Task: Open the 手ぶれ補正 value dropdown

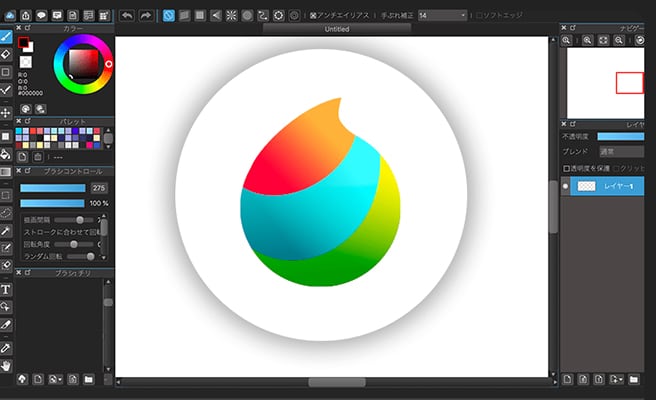Action: (442, 15)
